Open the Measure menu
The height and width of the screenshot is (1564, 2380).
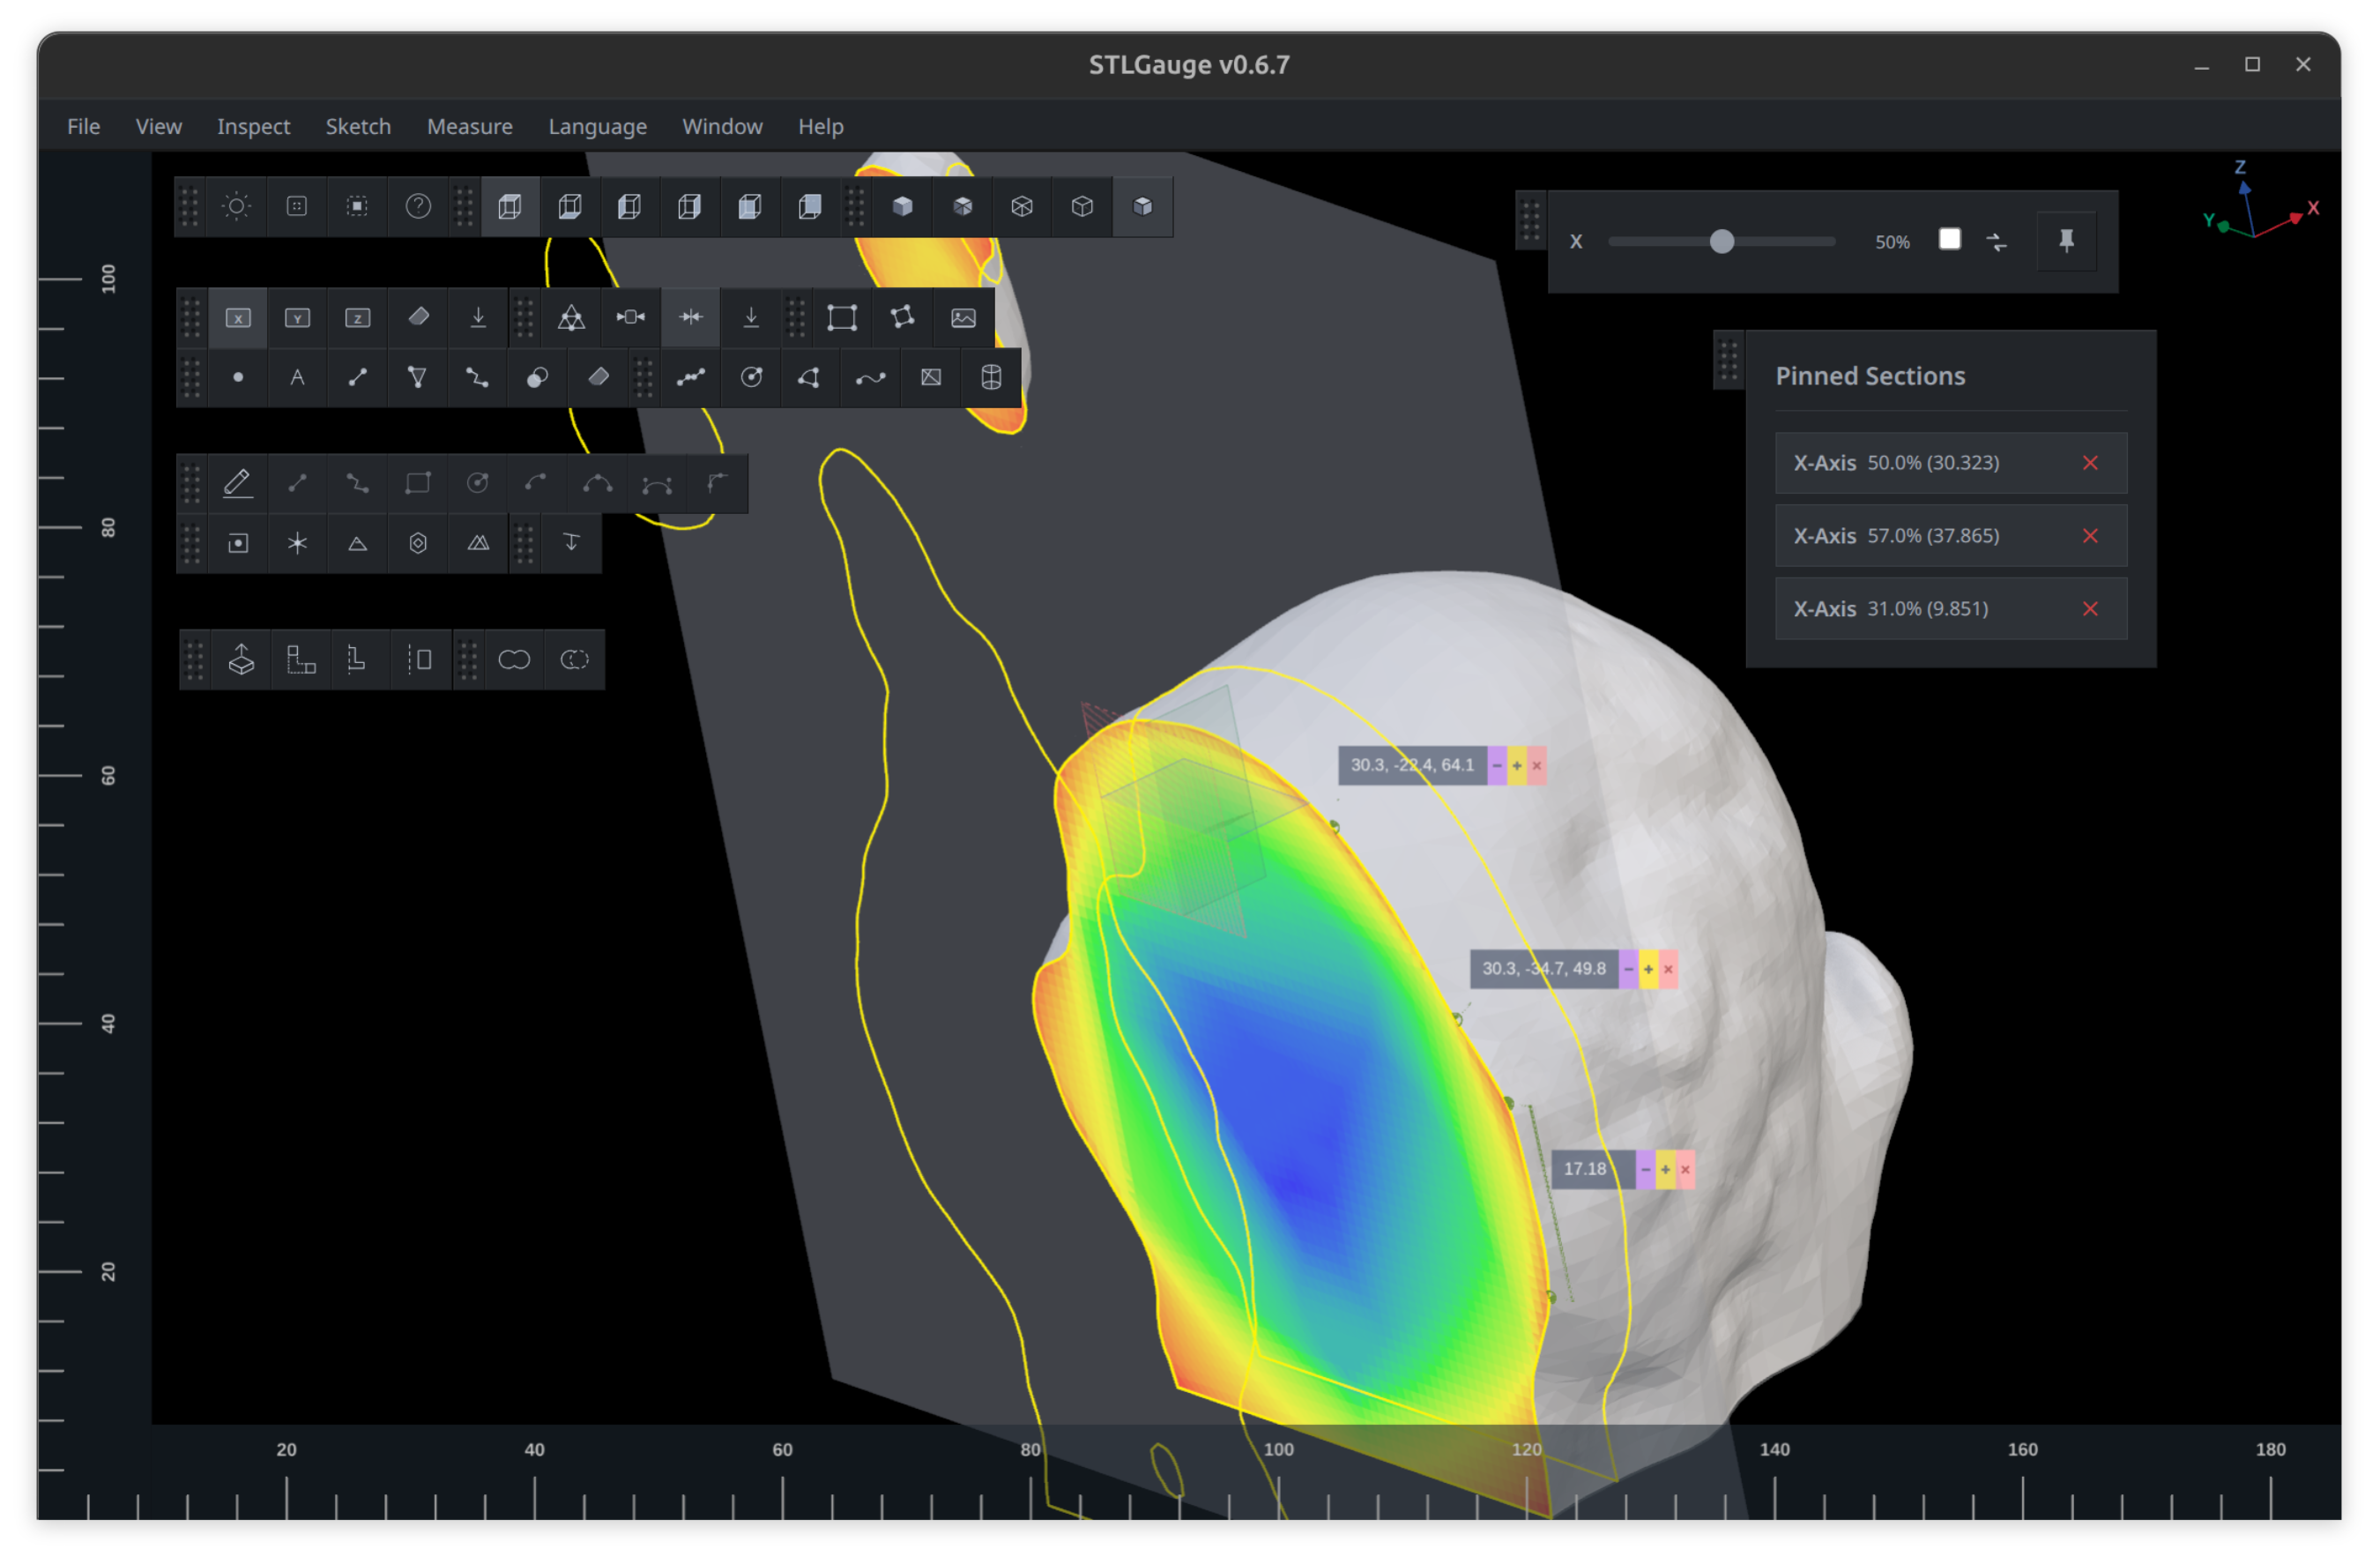click(x=469, y=126)
